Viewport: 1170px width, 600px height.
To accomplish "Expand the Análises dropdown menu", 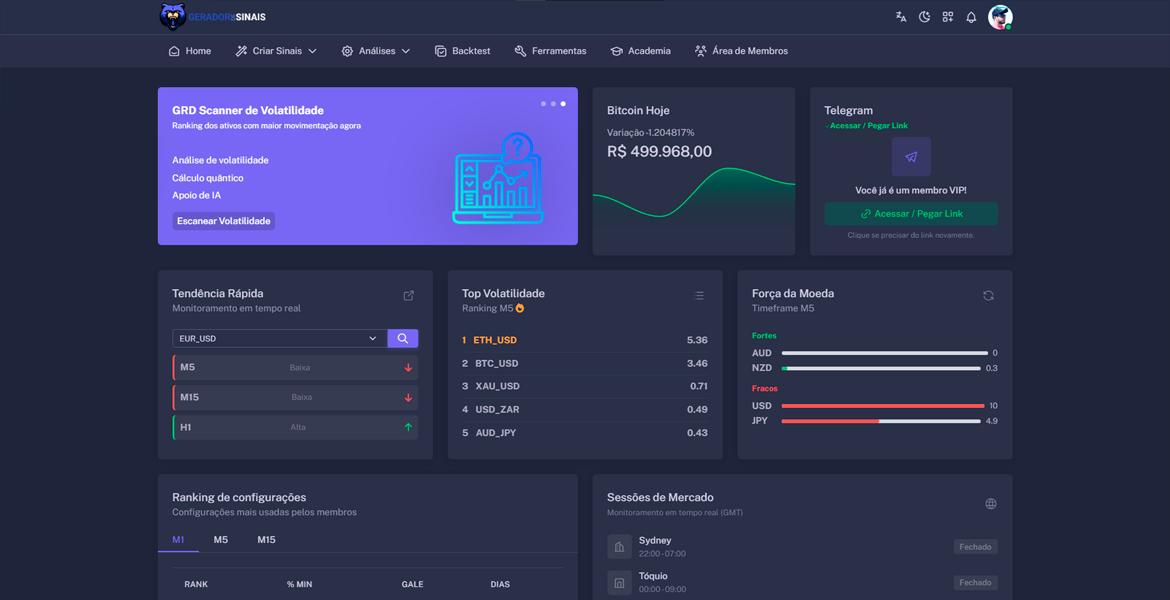I will tap(376, 51).
